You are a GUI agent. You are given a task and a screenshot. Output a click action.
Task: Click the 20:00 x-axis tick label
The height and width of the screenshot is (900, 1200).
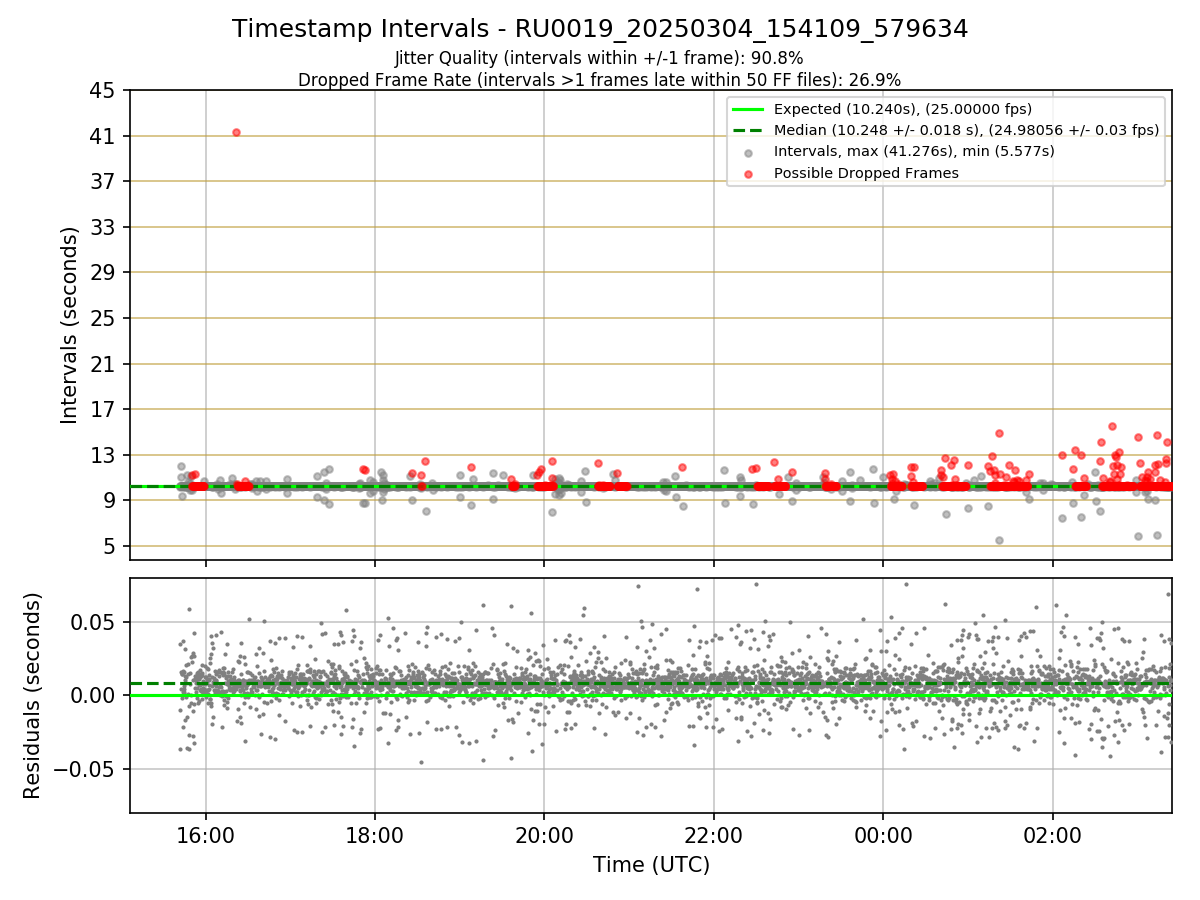(544, 834)
